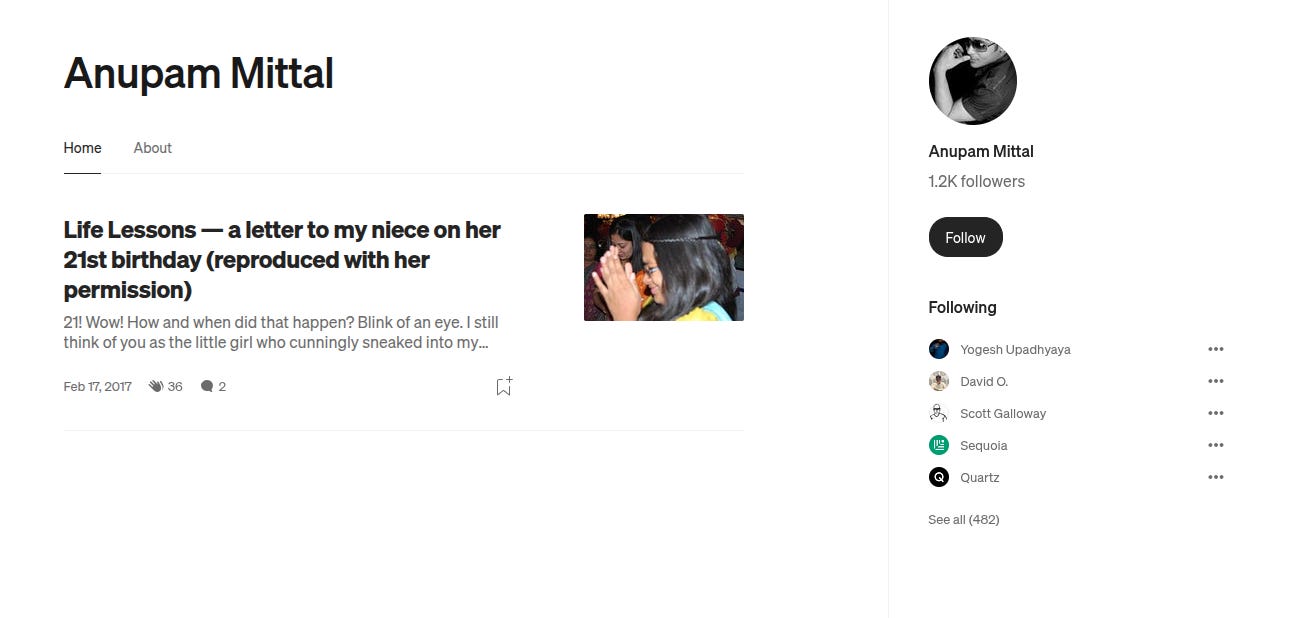This screenshot has height=618, width=1293.
Task: Open the Life Lessons article title
Action: point(283,260)
